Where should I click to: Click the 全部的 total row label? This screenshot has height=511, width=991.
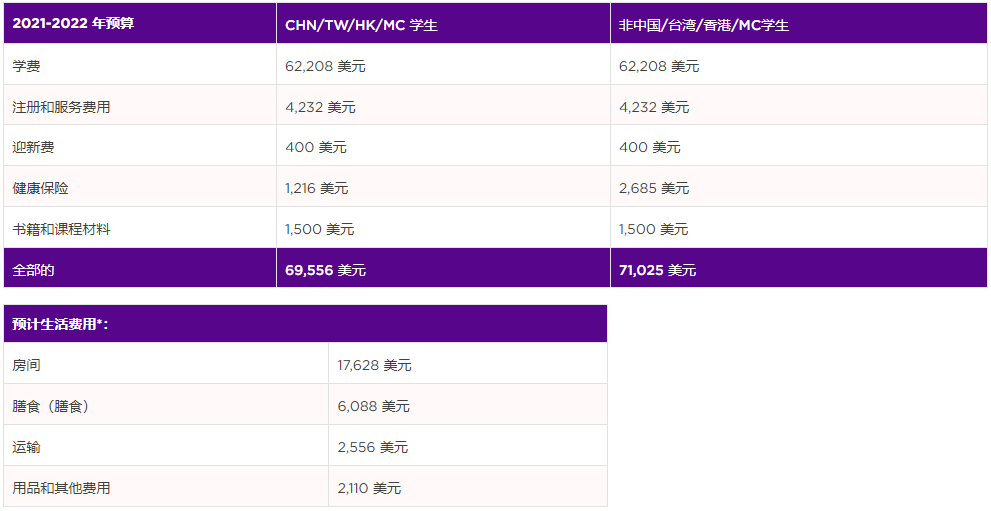33,270
